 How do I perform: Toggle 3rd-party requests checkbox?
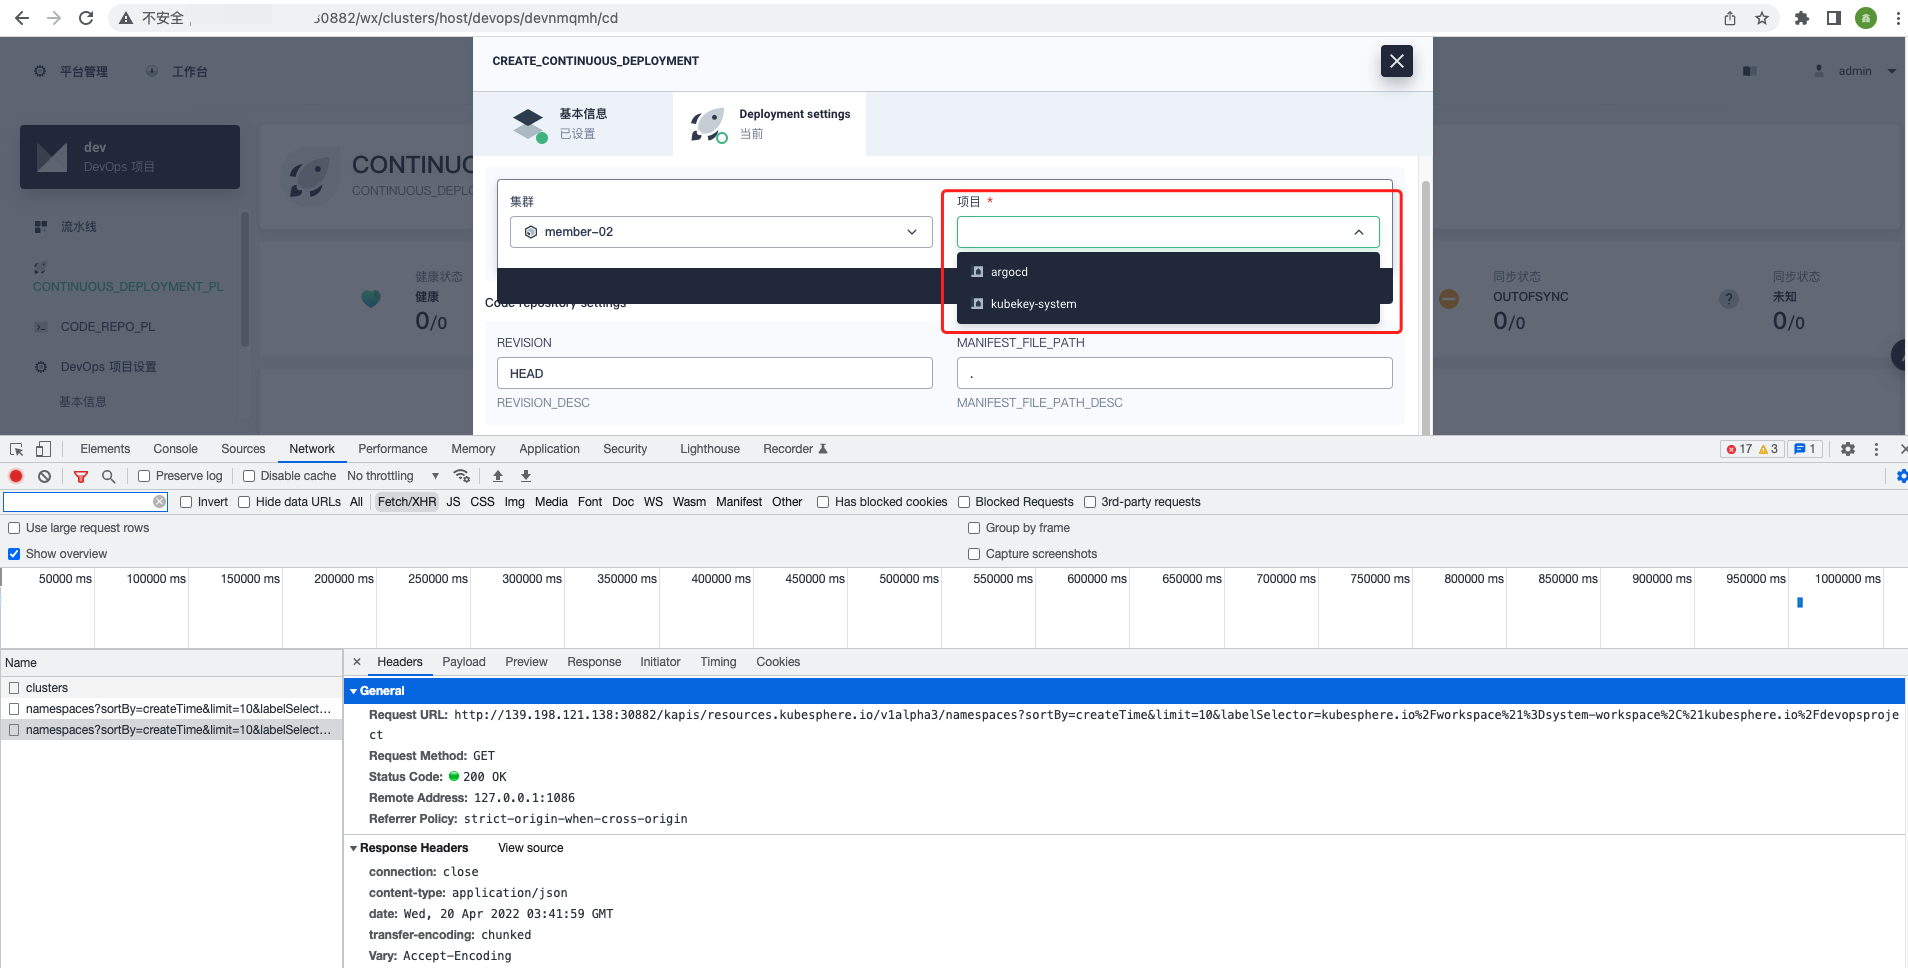1090,502
